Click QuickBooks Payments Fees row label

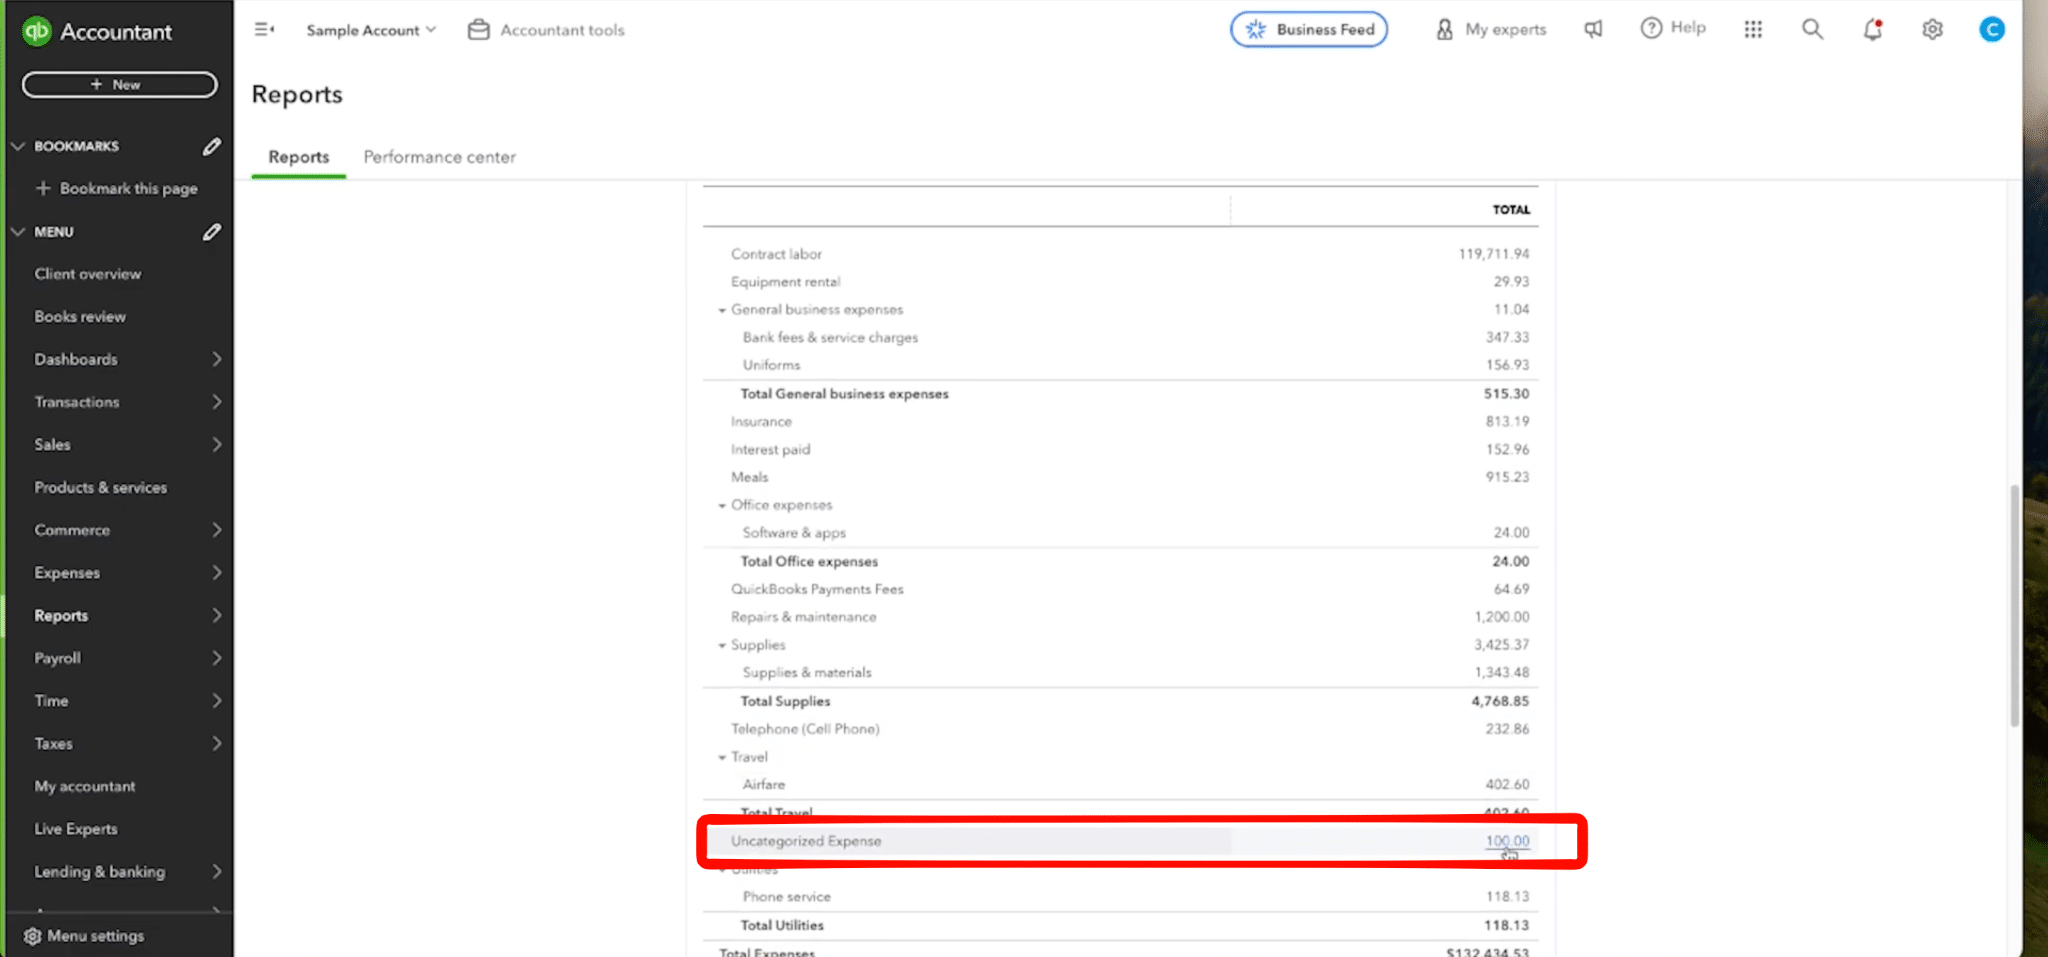coord(817,589)
